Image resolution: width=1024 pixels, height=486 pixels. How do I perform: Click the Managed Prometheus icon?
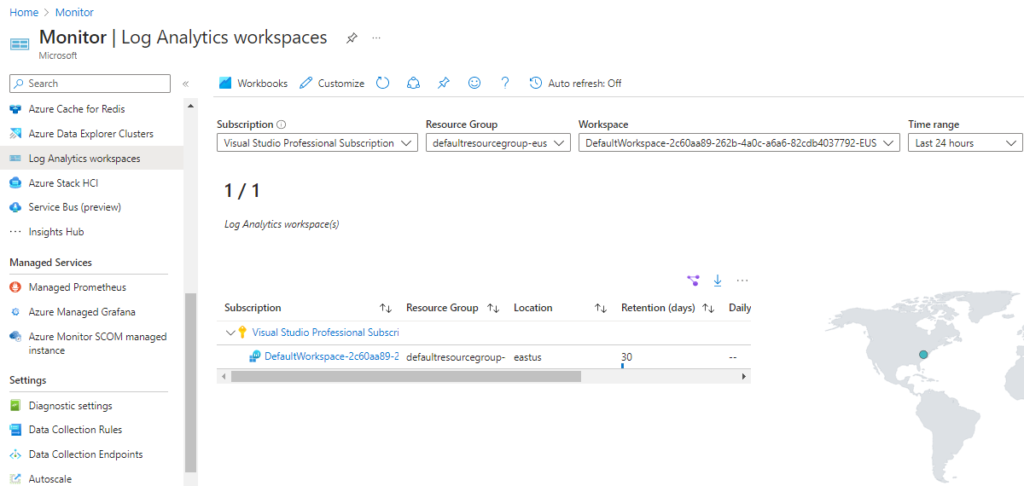point(16,287)
